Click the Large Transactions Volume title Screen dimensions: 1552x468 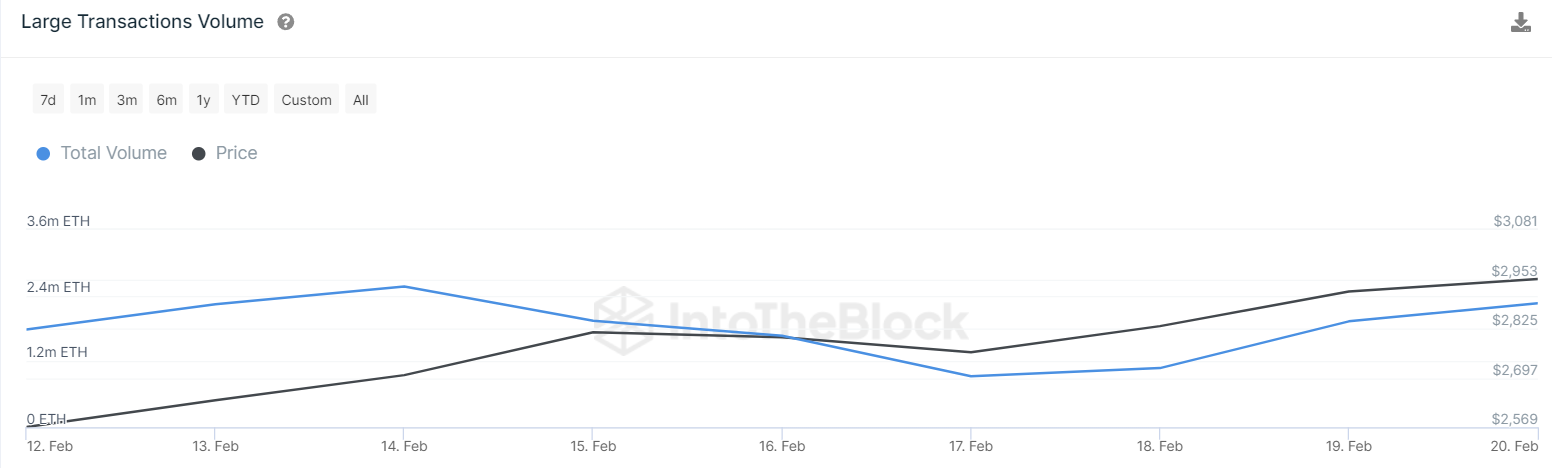pos(142,22)
